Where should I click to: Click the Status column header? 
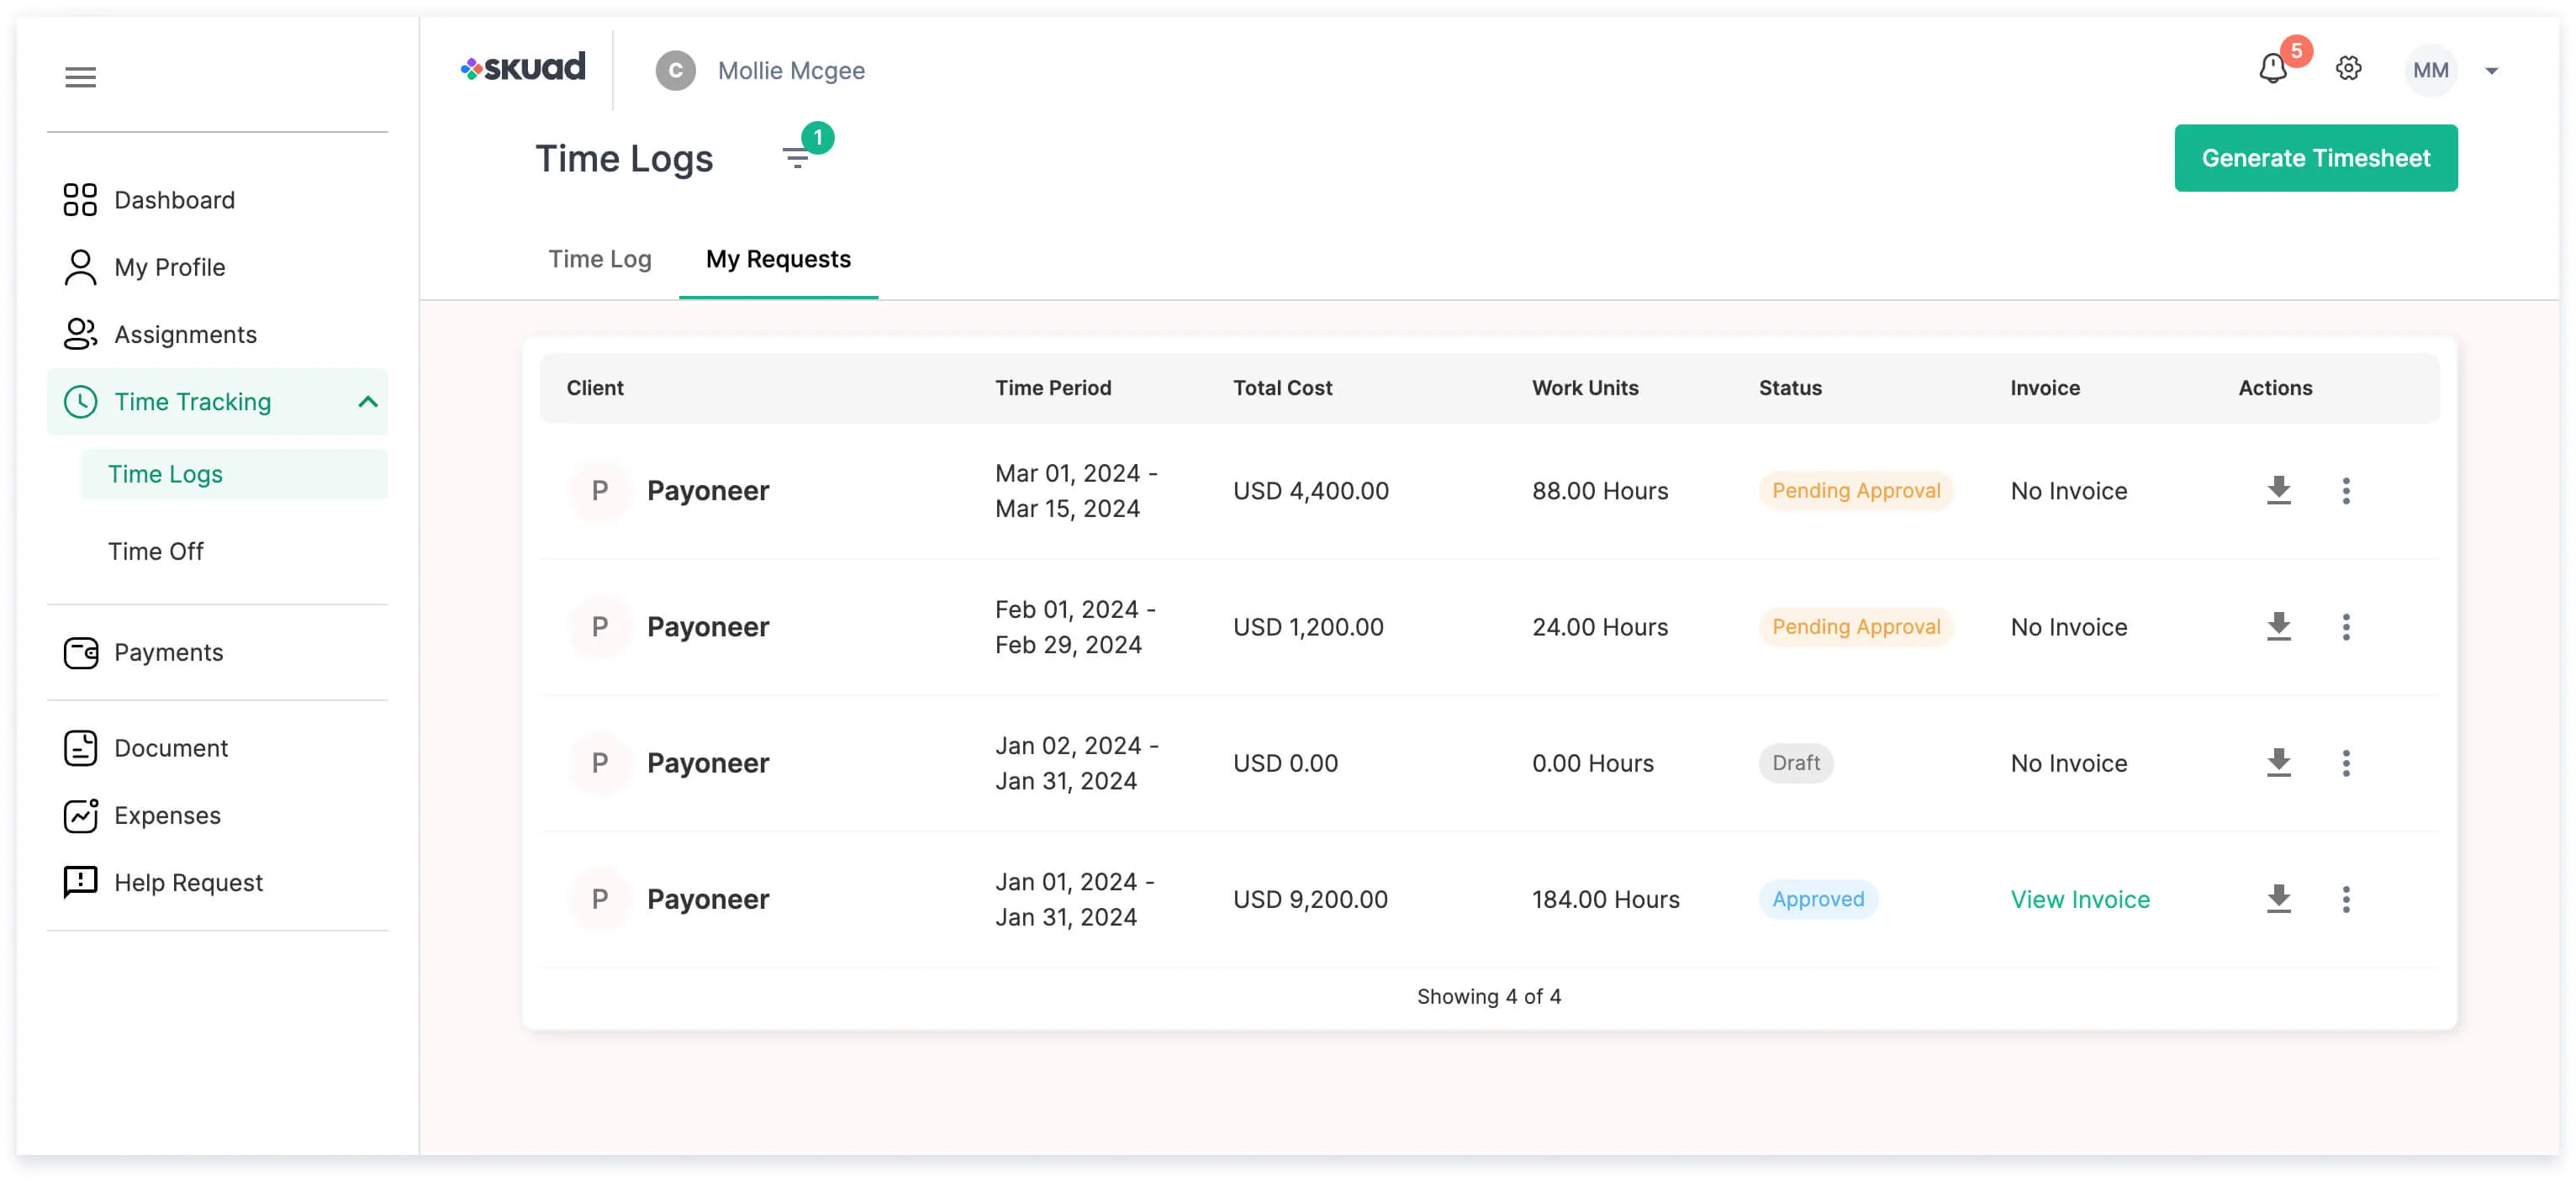(x=1789, y=388)
